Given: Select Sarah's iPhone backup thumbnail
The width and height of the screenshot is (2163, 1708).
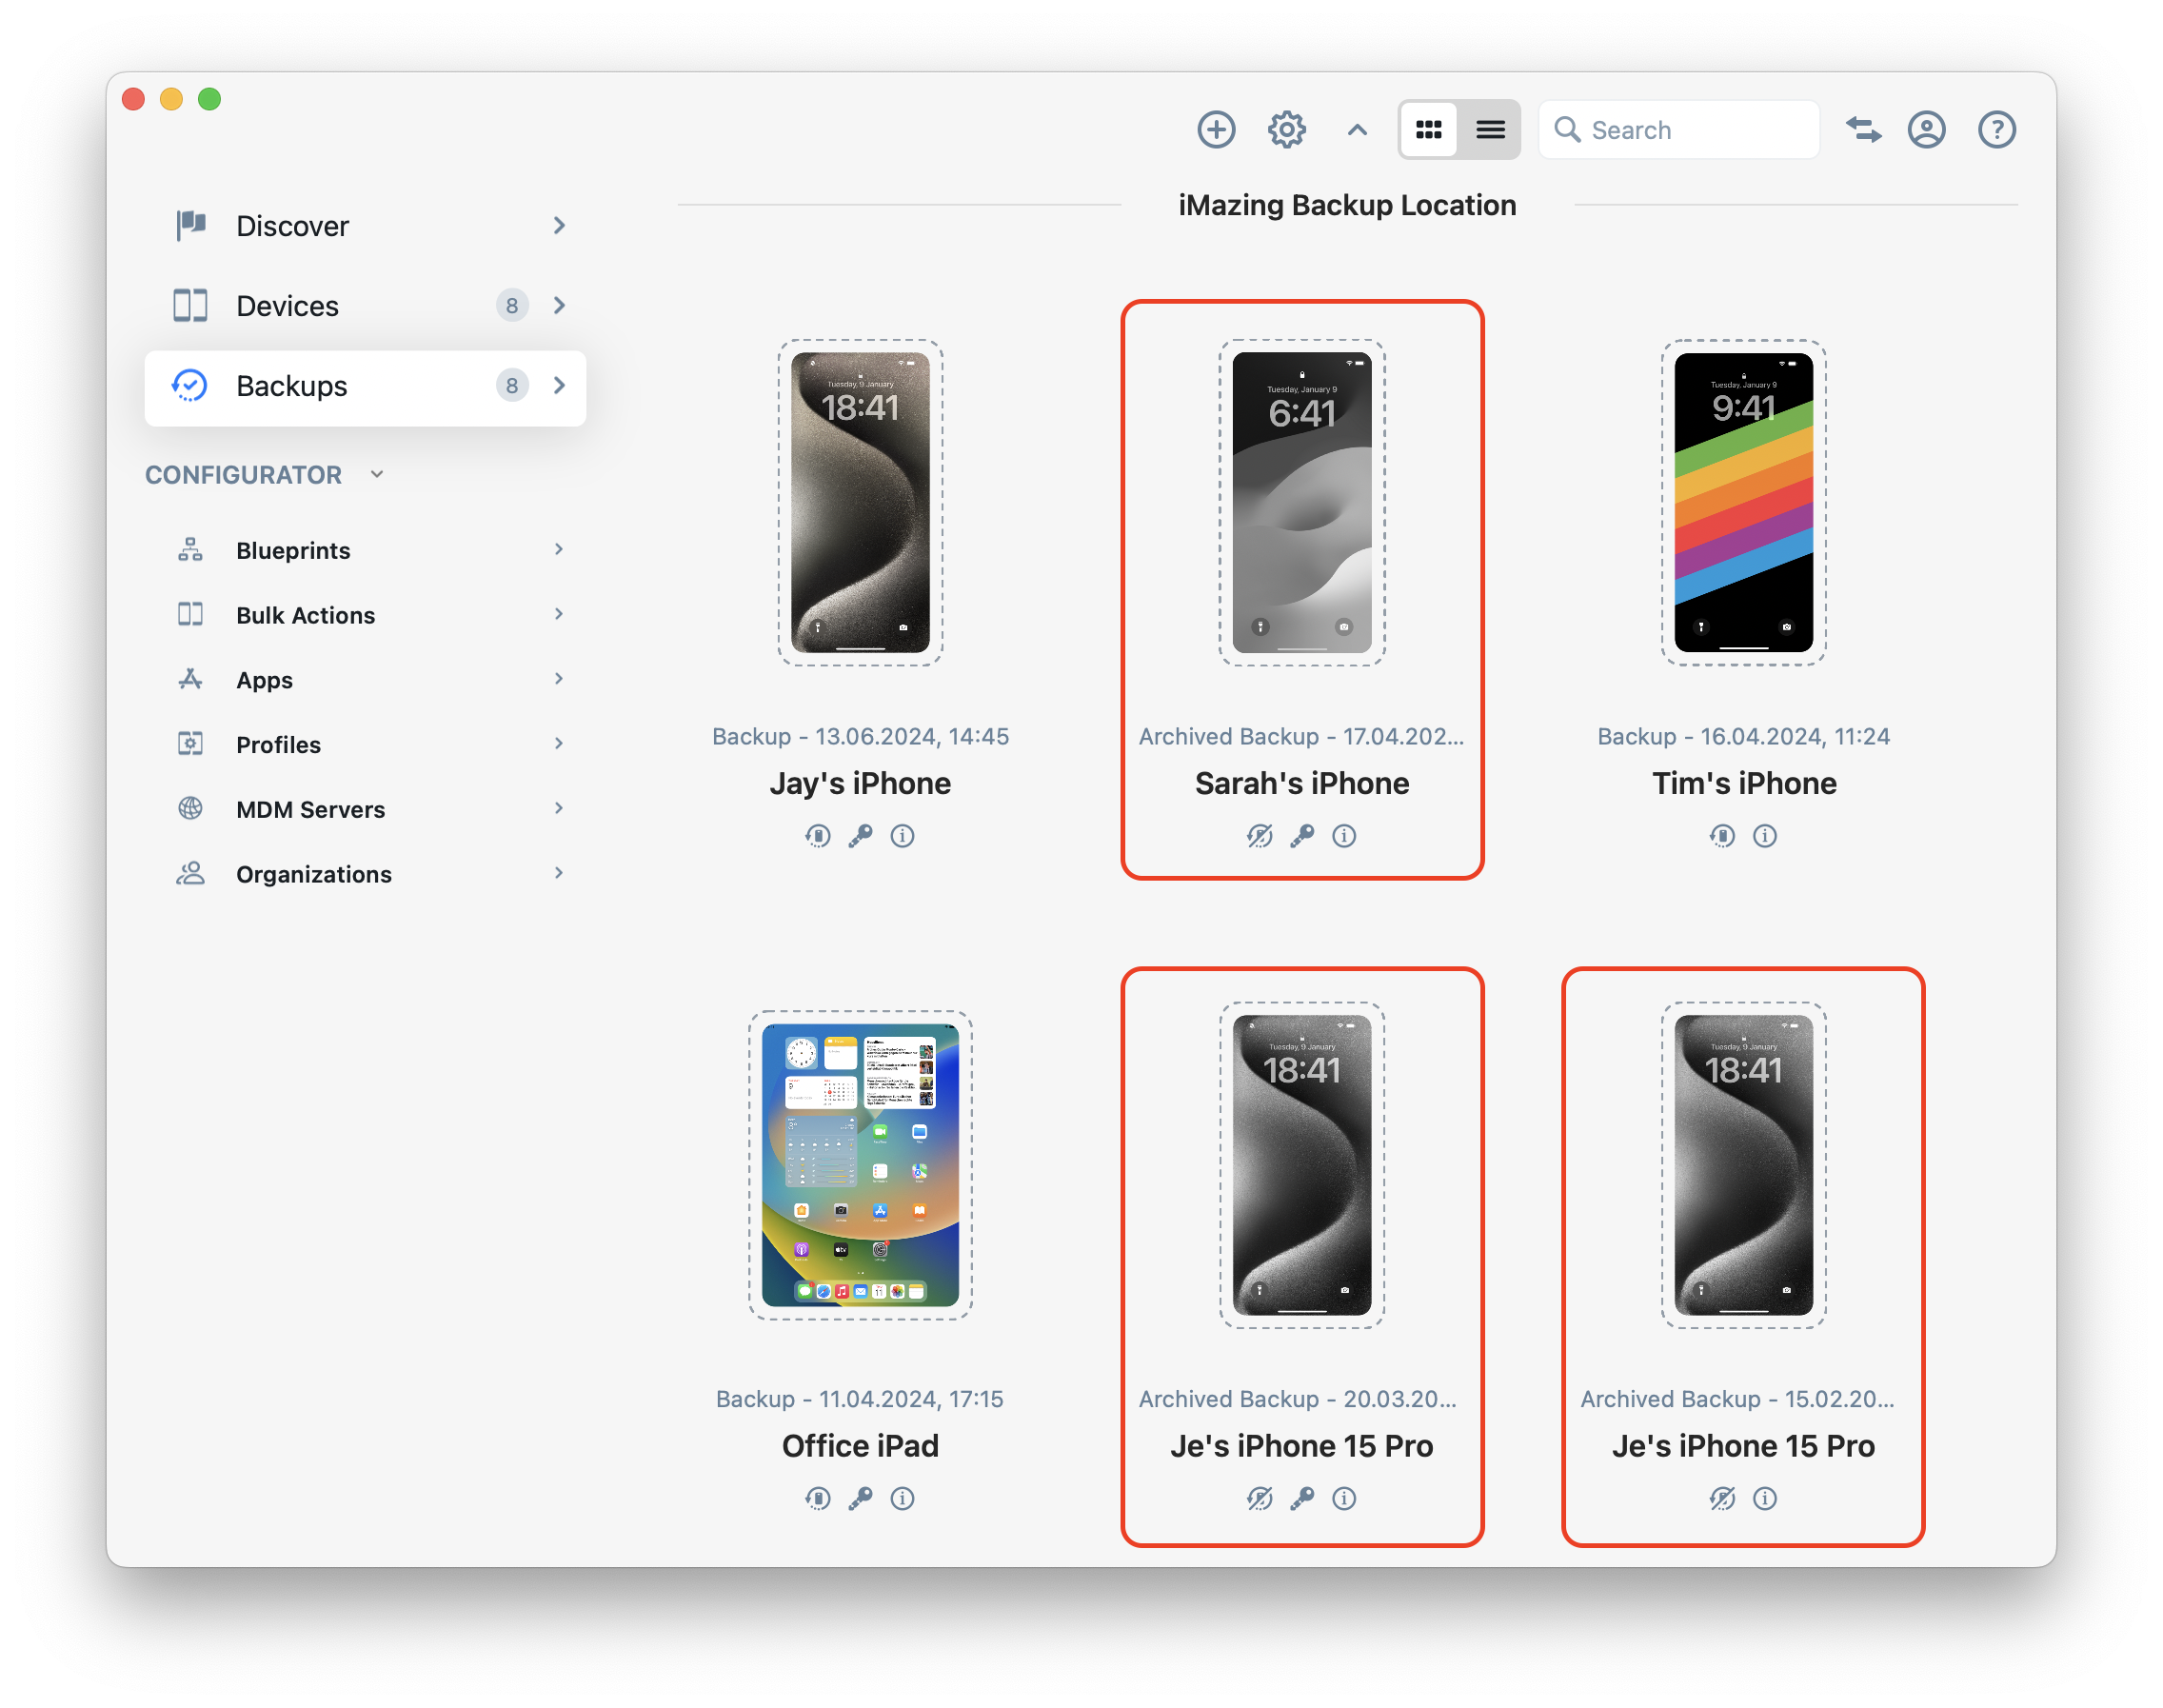Looking at the screenshot, I should (x=1302, y=503).
